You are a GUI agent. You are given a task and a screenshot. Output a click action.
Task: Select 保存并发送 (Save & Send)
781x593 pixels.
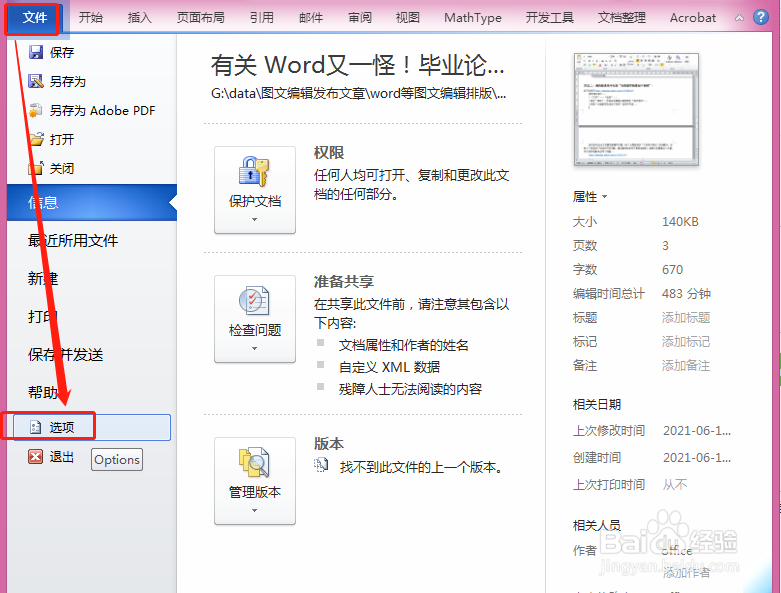pyautogui.click(x=65, y=355)
